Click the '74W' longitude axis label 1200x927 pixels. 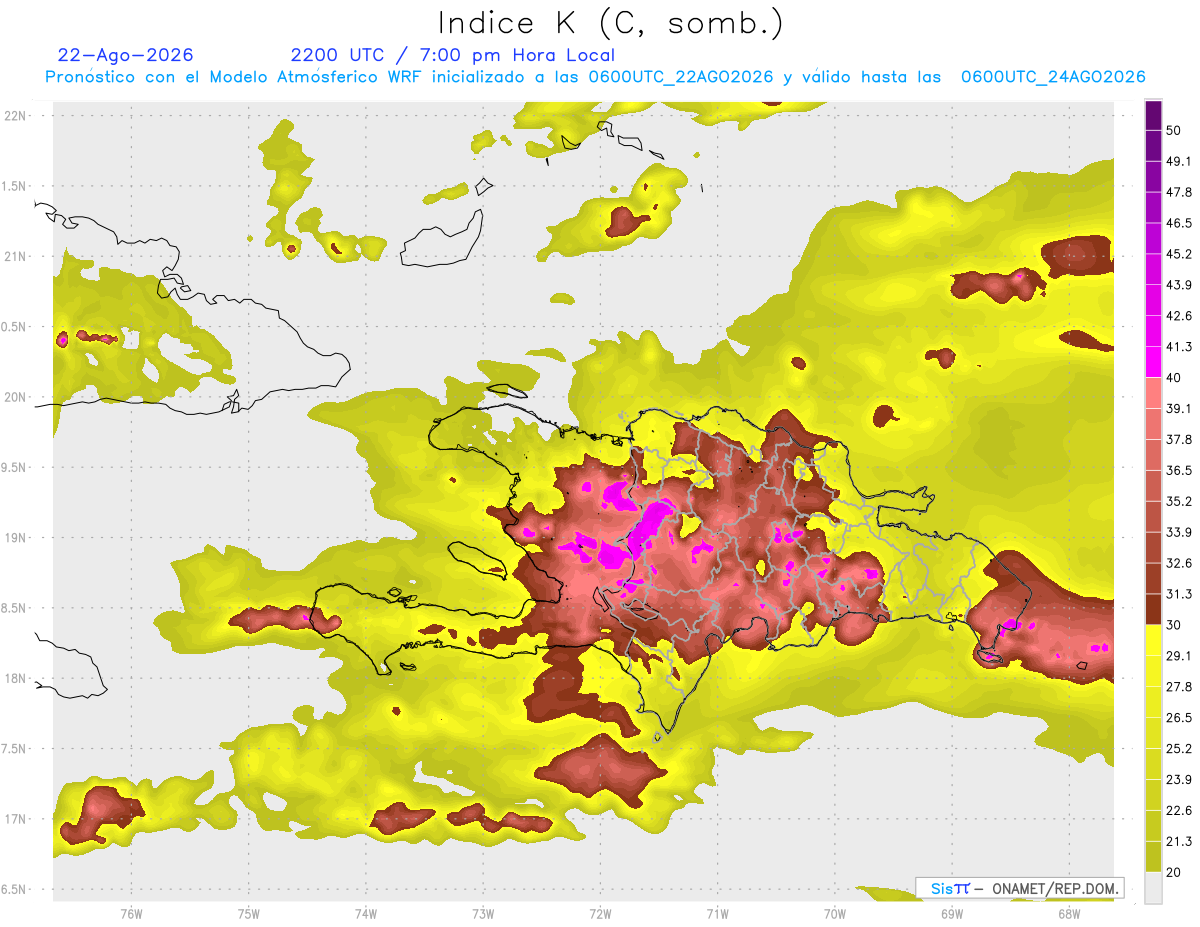pos(366,914)
